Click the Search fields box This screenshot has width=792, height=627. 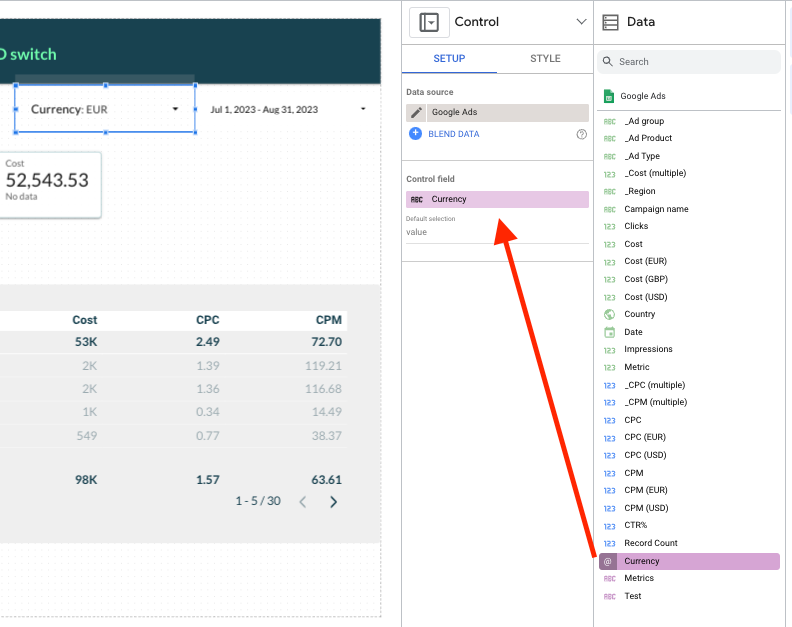click(x=696, y=62)
